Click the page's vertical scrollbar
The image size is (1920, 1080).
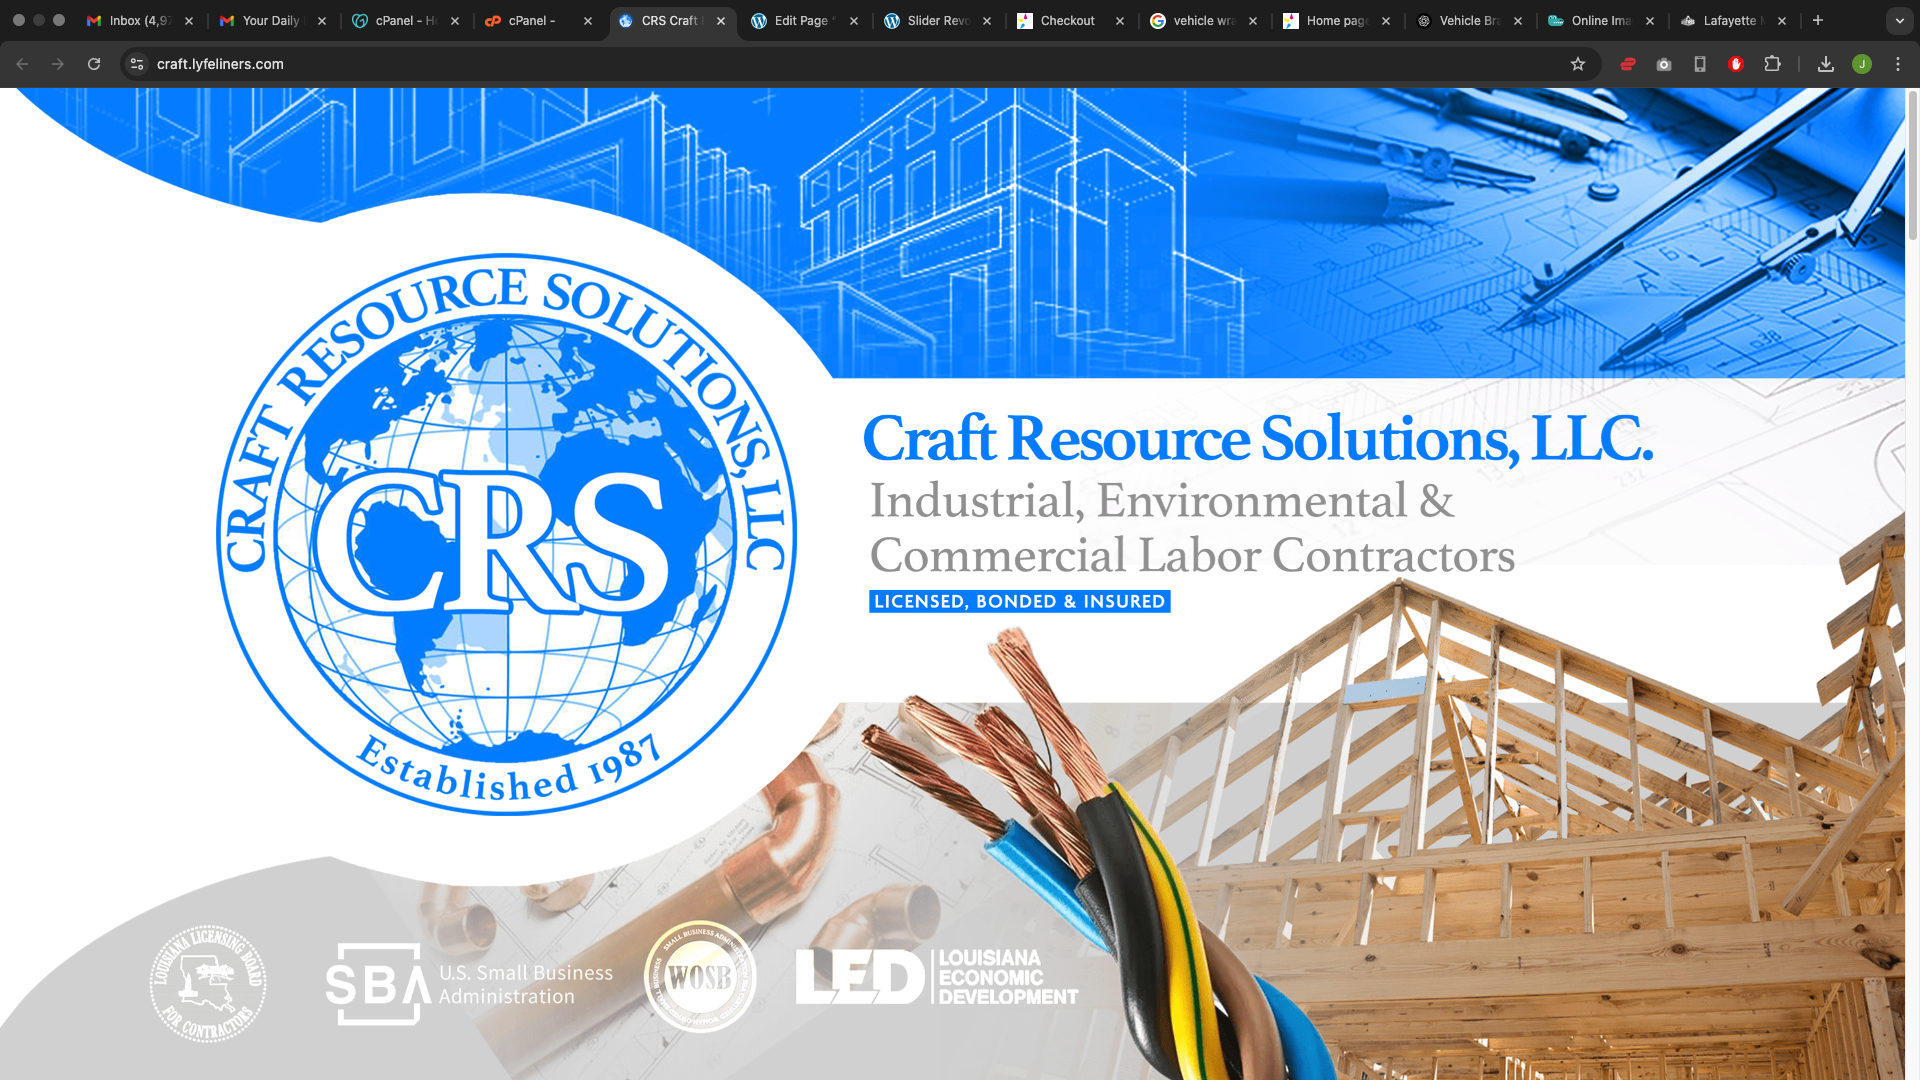point(1912,165)
